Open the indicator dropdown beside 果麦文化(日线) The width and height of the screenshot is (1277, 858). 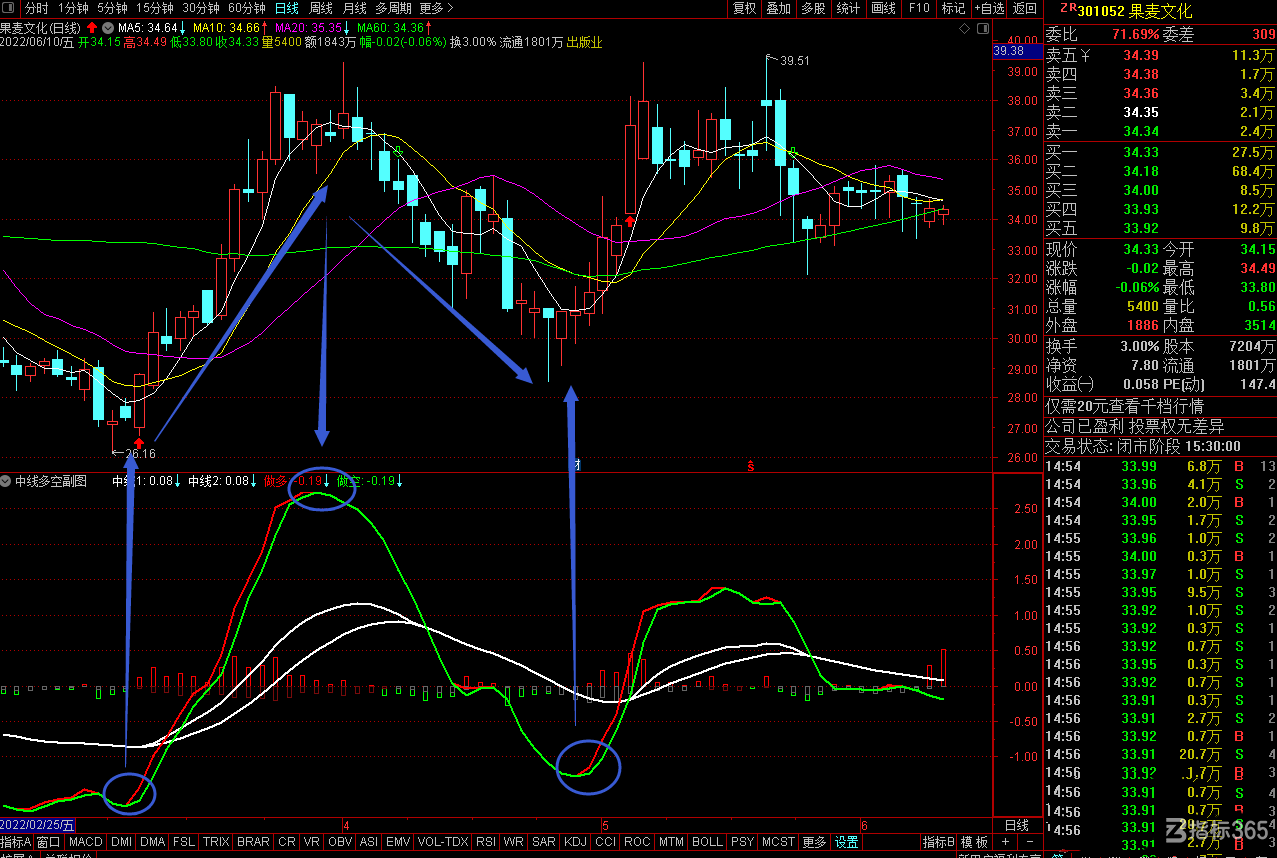(x=107, y=28)
